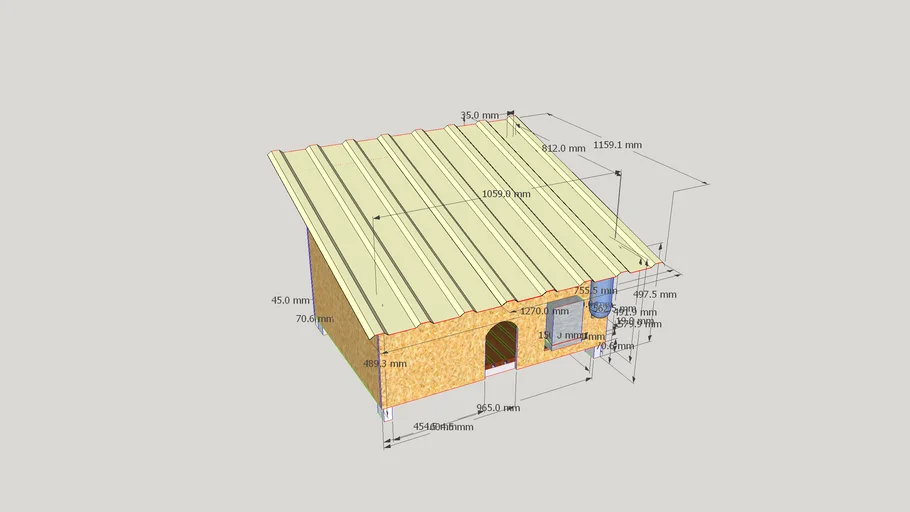
Task: Click the 35.0 mm dimension label
Action: tap(479, 116)
